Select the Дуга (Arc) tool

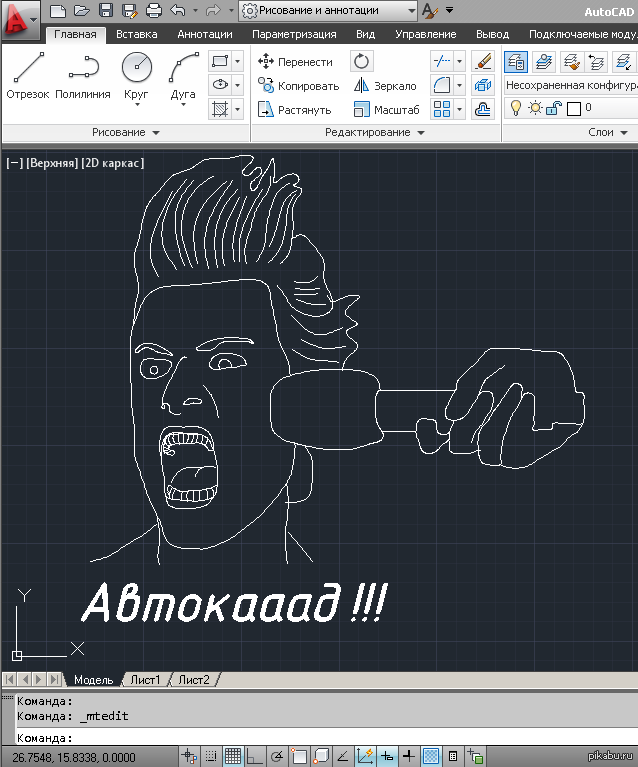[x=183, y=78]
